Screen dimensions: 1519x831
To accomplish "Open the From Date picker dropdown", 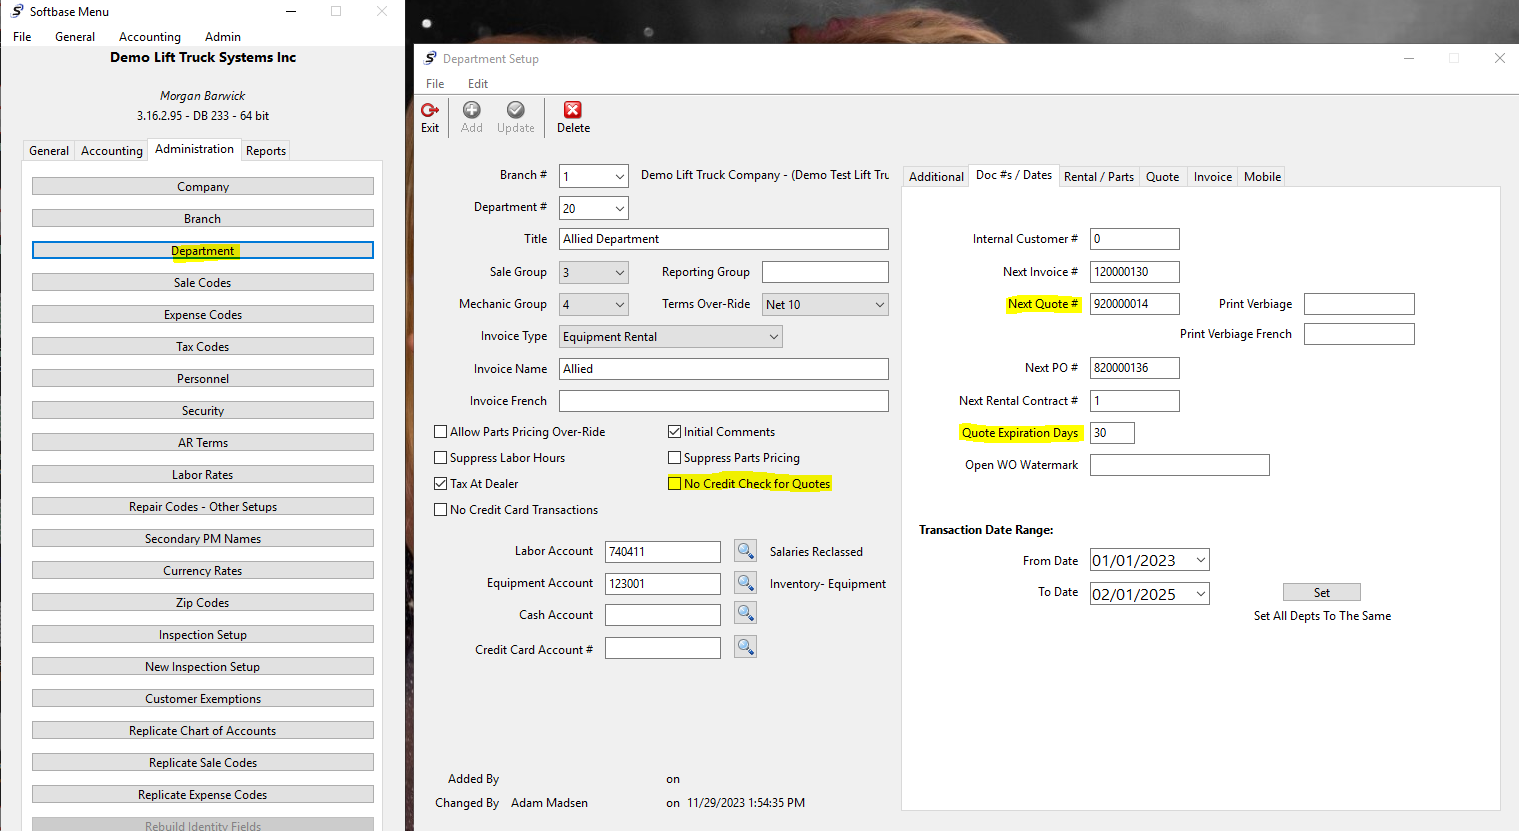I will coord(1200,560).
